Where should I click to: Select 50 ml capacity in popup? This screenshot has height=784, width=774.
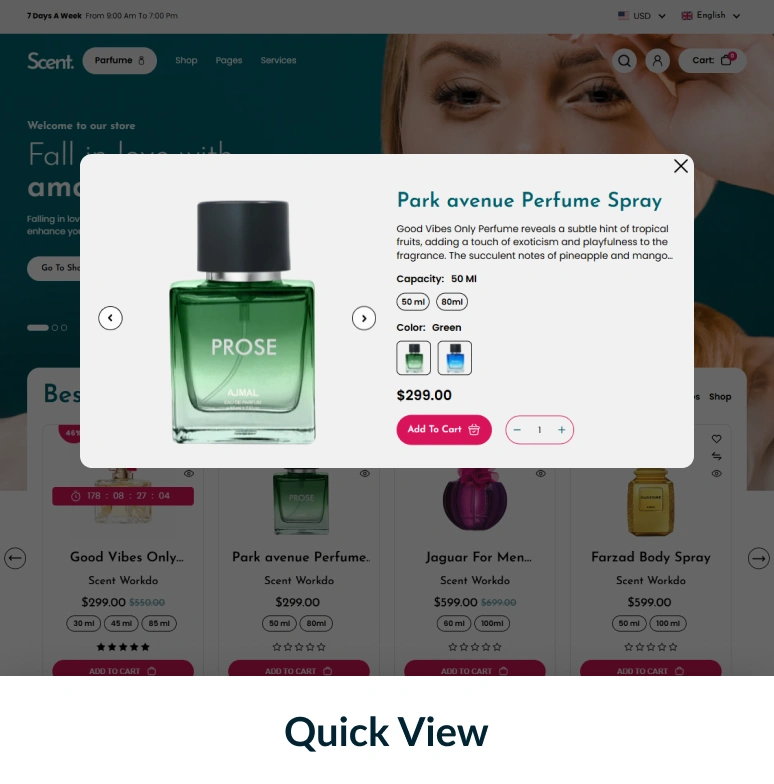click(413, 302)
